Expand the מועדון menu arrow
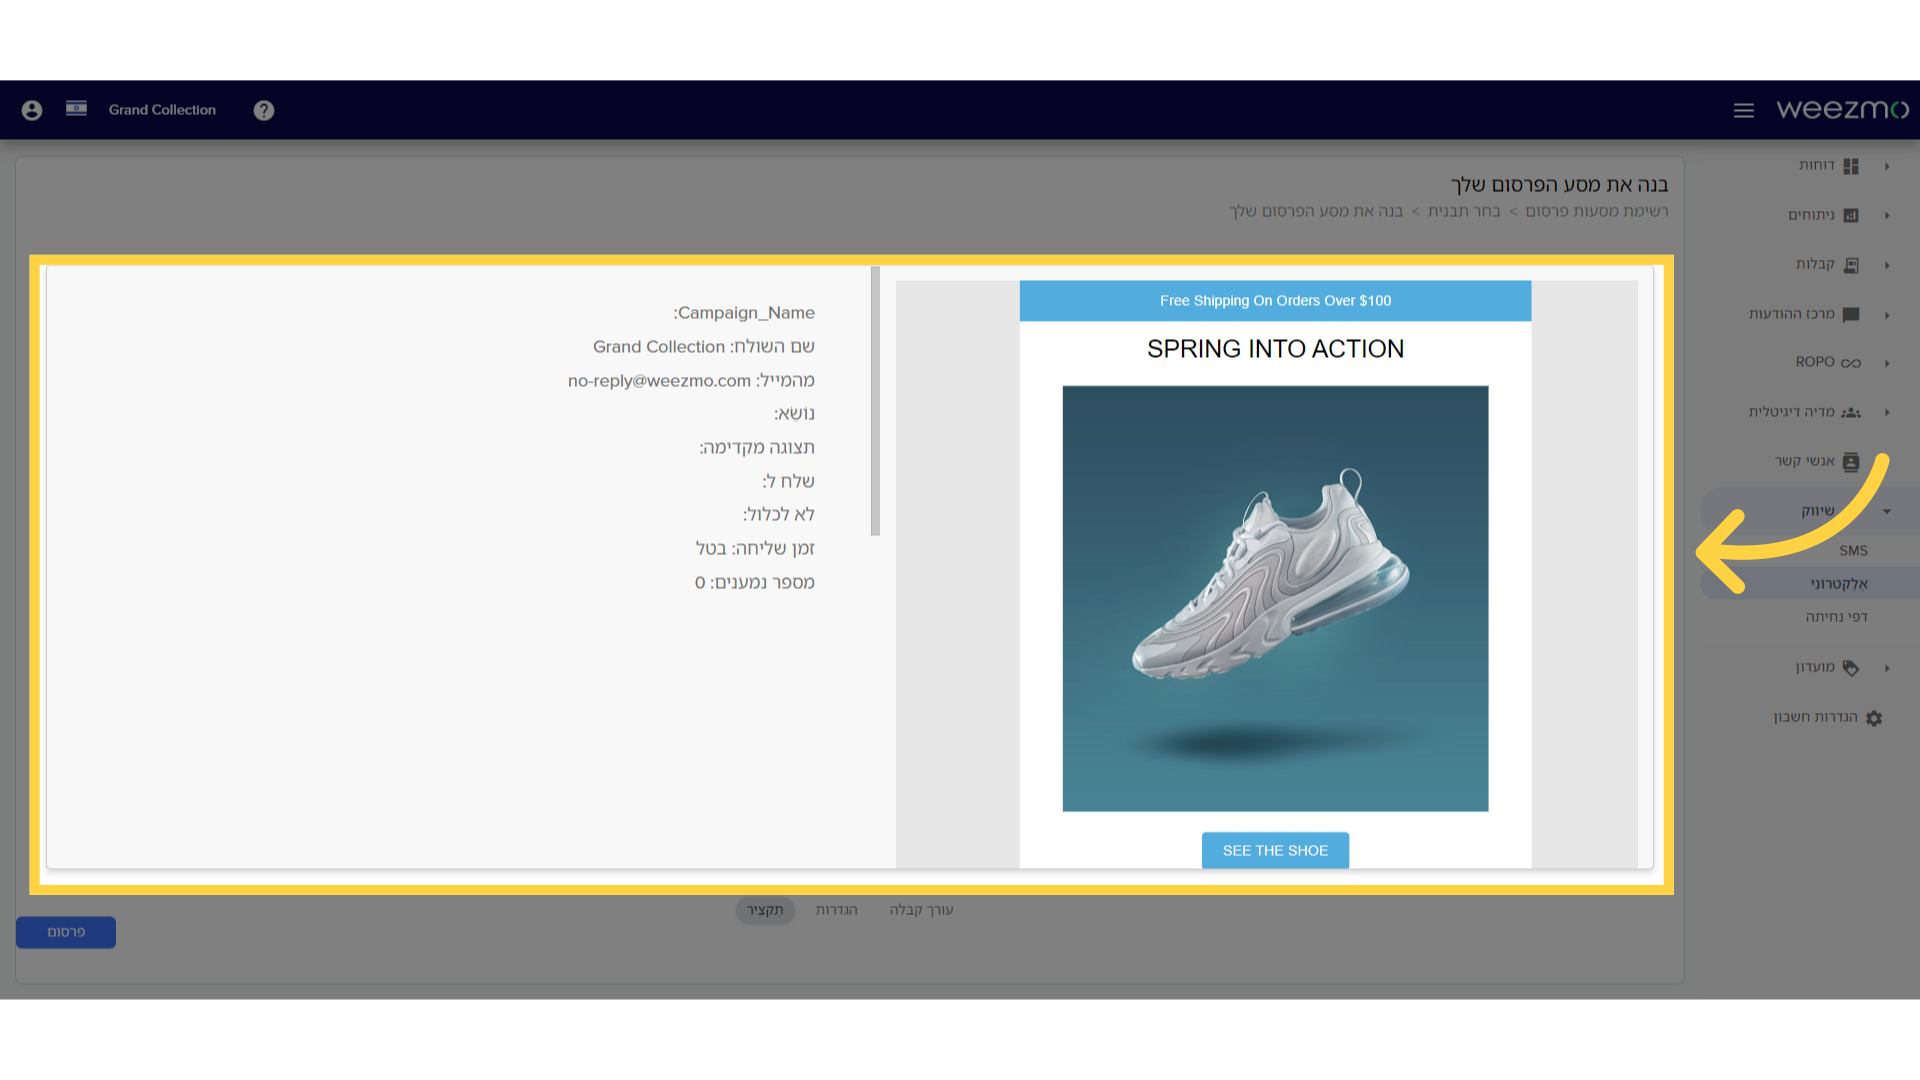This screenshot has width=1920, height=1080. [x=1887, y=668]
